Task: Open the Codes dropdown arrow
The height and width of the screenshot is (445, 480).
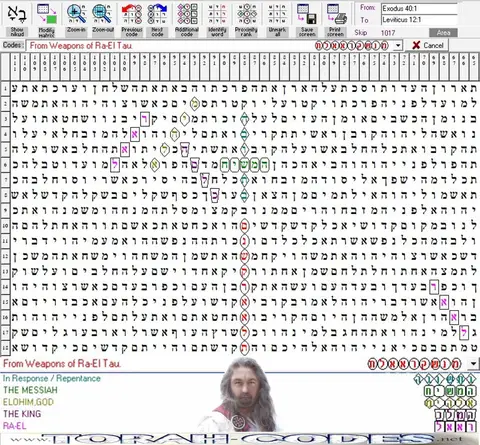Action: click(x=398, y=45)
